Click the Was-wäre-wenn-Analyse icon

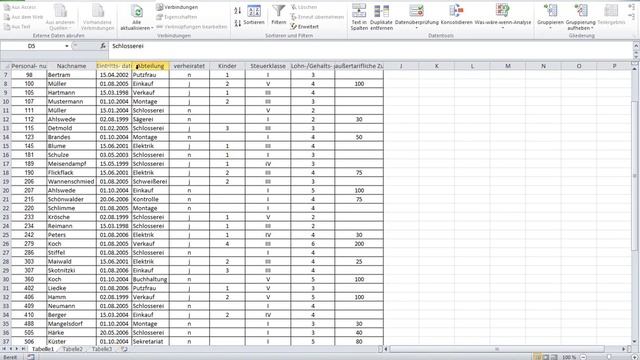tap(503, 11)
